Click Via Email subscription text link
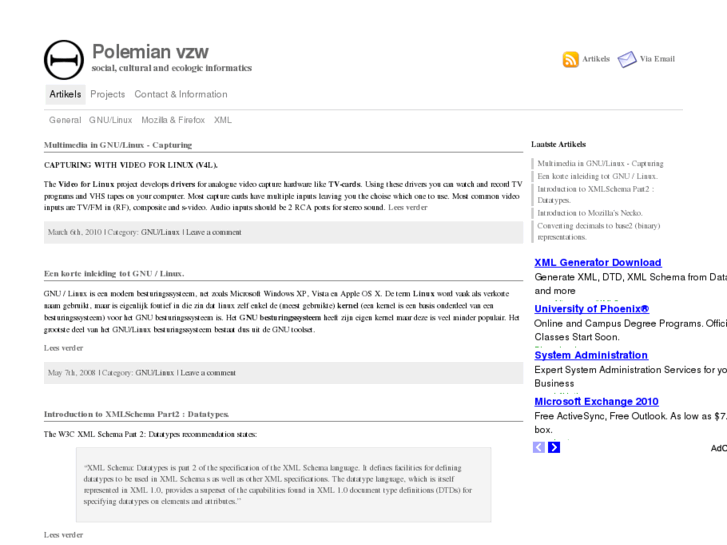Viewport: 727px width, 545px height. tap(657, 59)
